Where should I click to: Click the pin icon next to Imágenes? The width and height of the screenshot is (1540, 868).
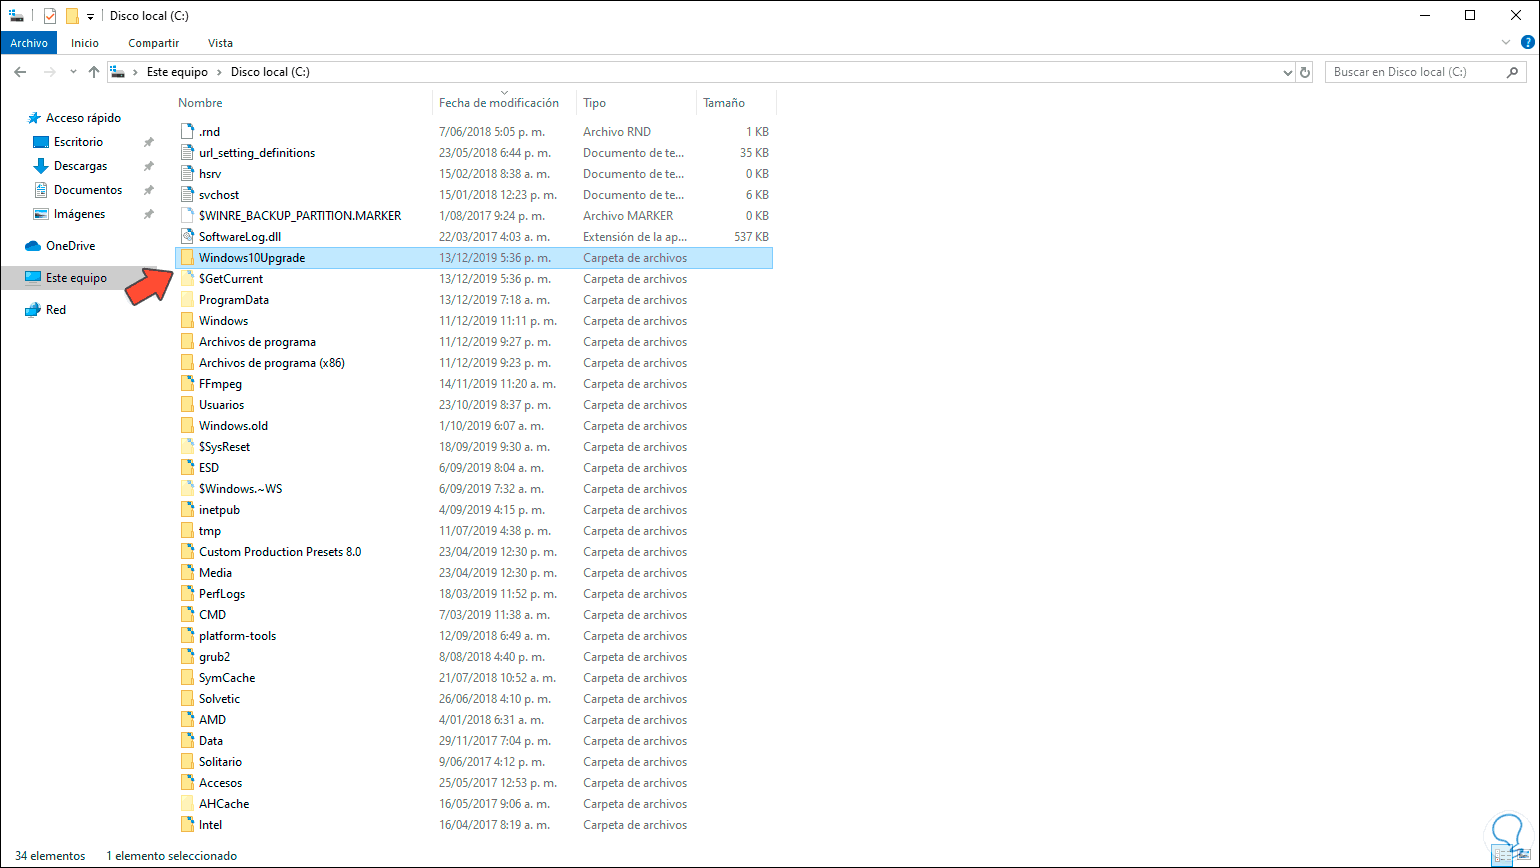coord(149,214)
